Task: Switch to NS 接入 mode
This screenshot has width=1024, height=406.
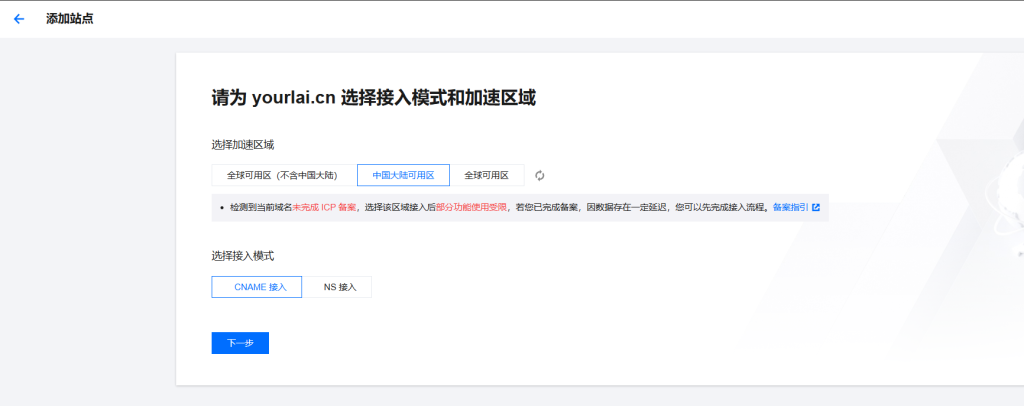Action: coord(339,287)
